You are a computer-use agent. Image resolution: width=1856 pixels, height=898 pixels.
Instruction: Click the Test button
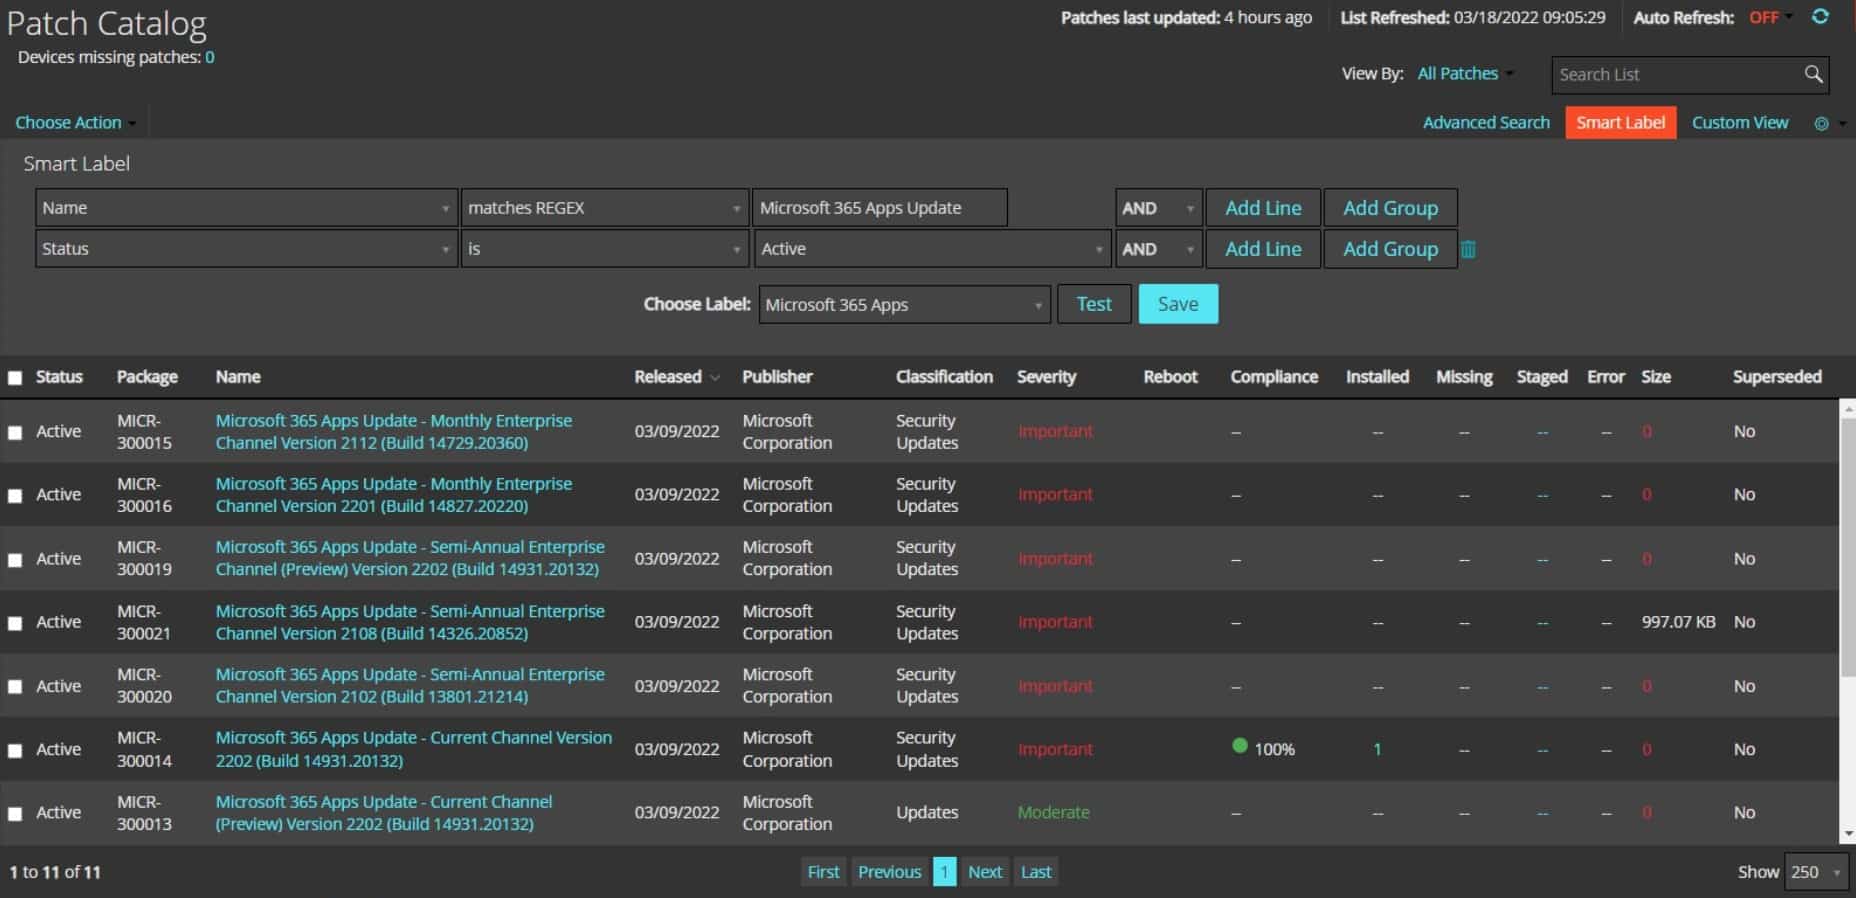(1094, 304)
